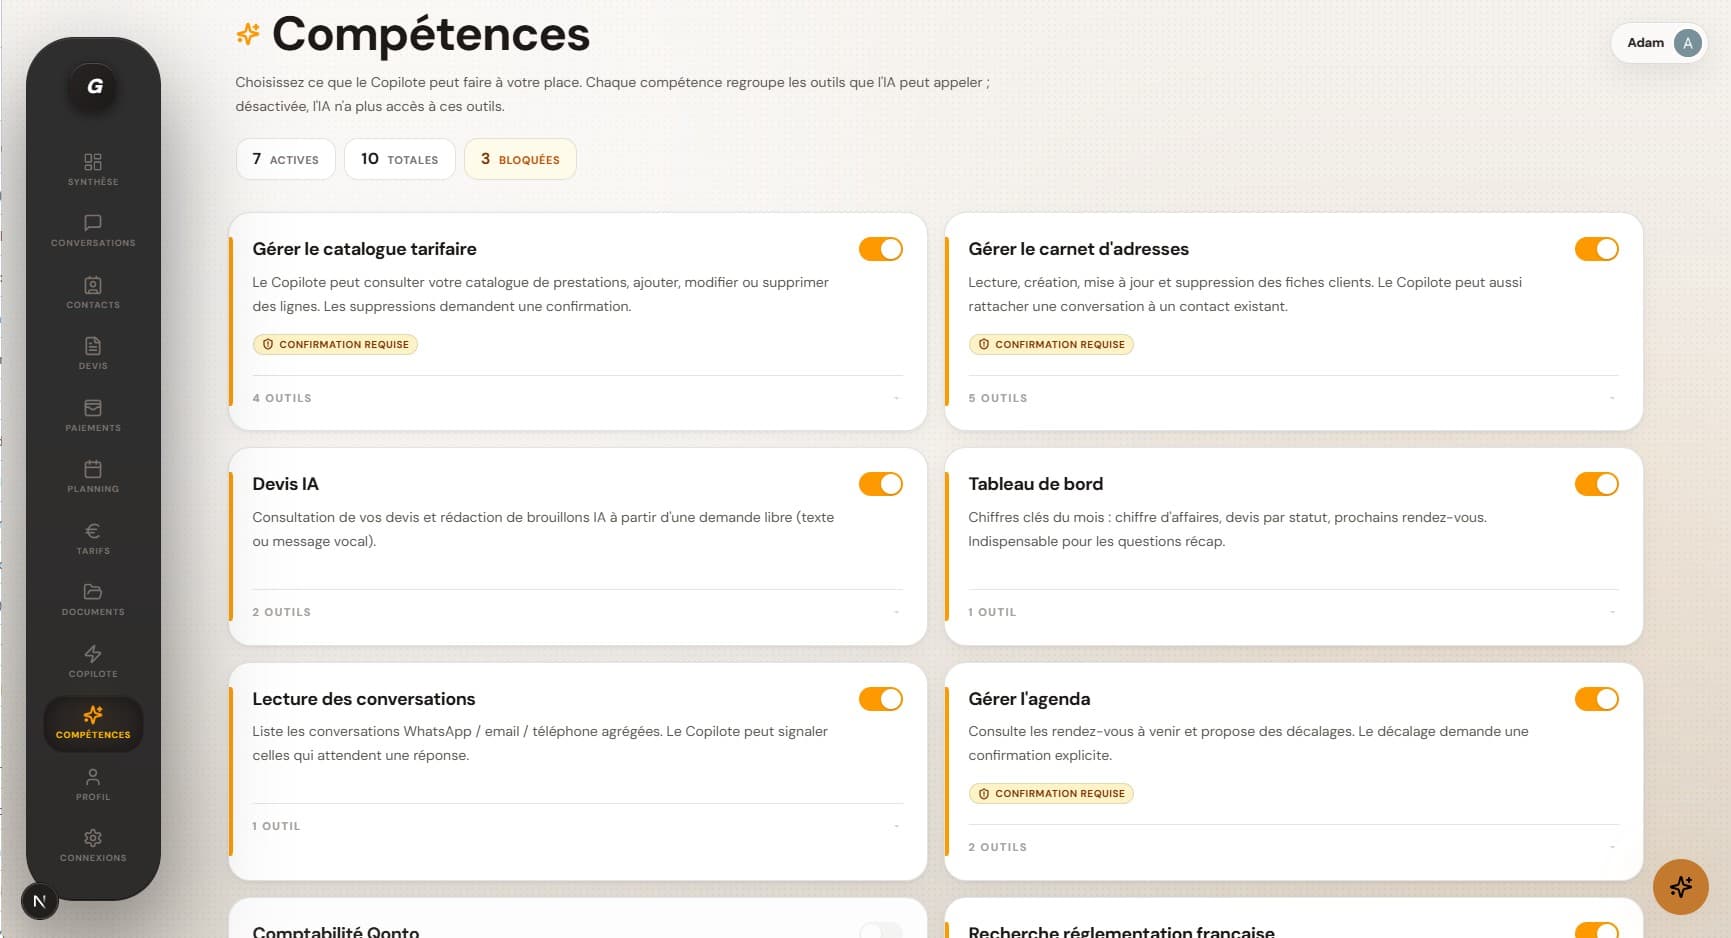Toggle Recherche réglementation française switch

pos(1596,931)
